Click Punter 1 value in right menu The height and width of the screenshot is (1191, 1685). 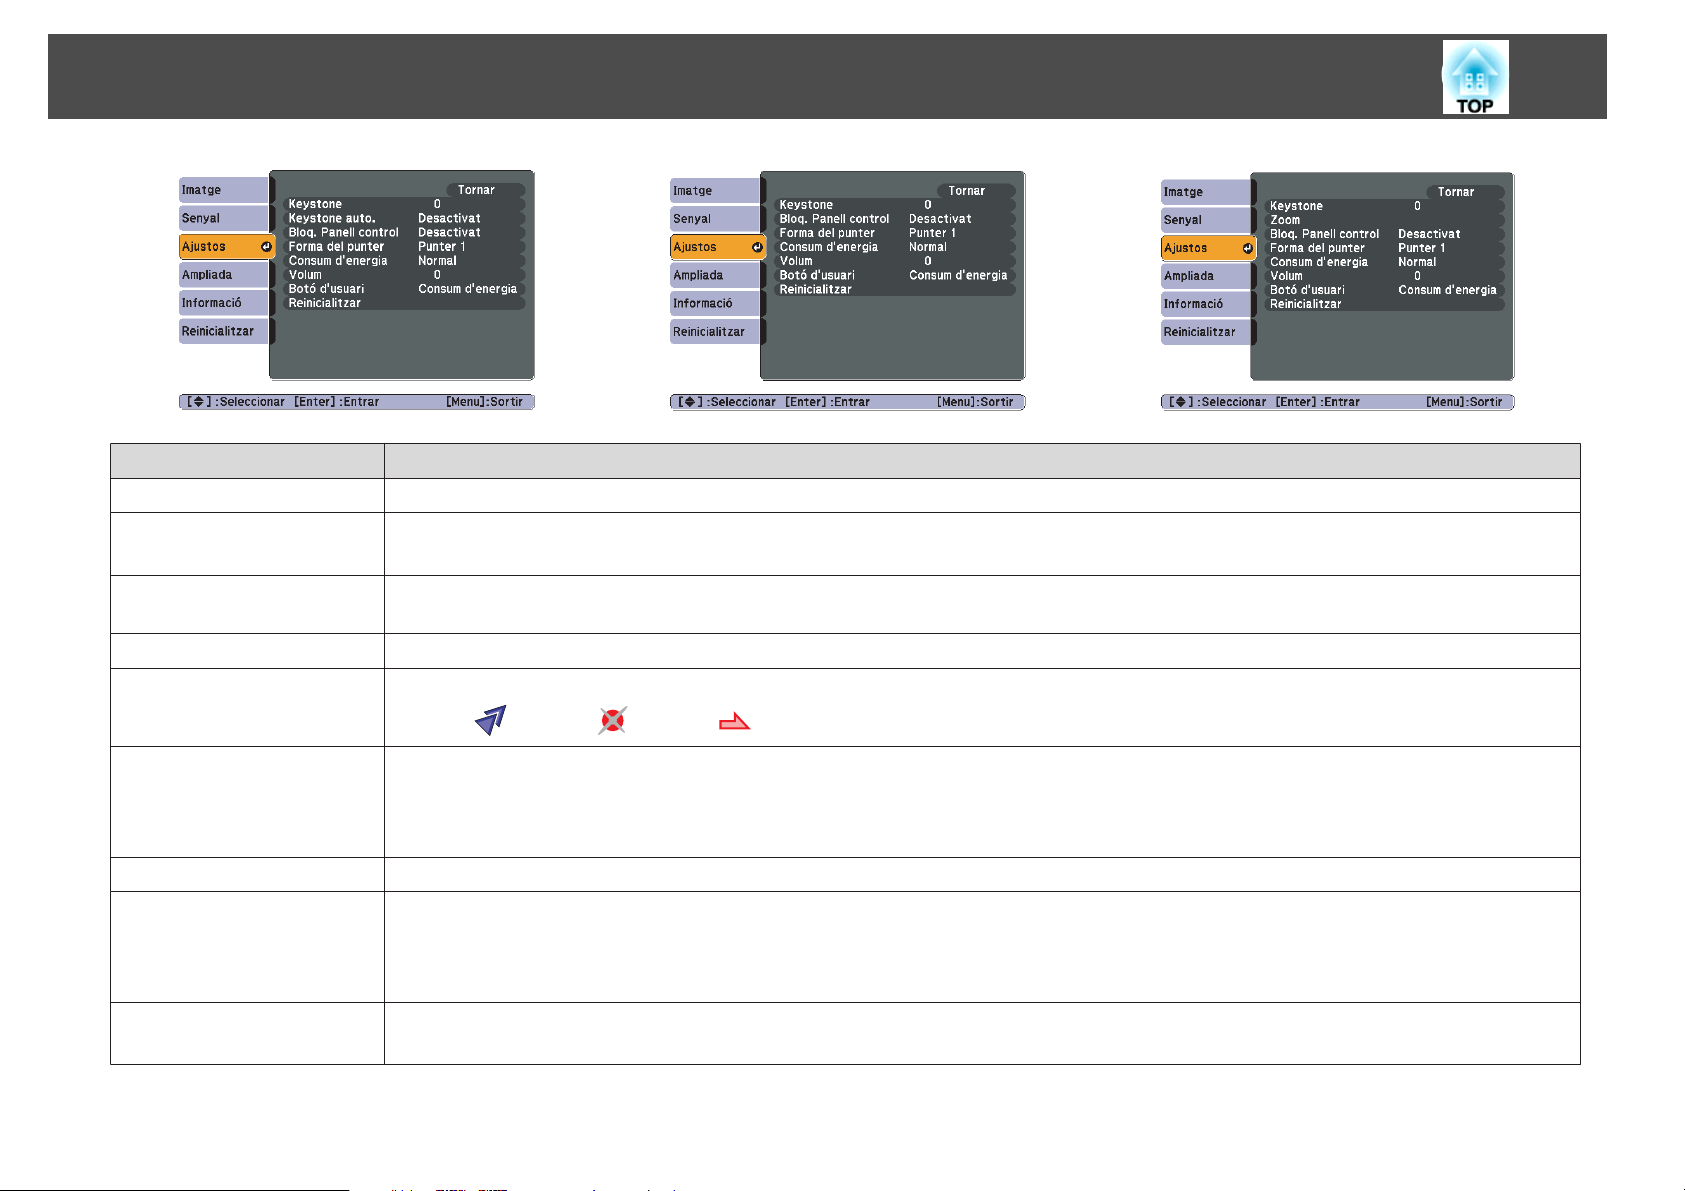click(1421, 248)
